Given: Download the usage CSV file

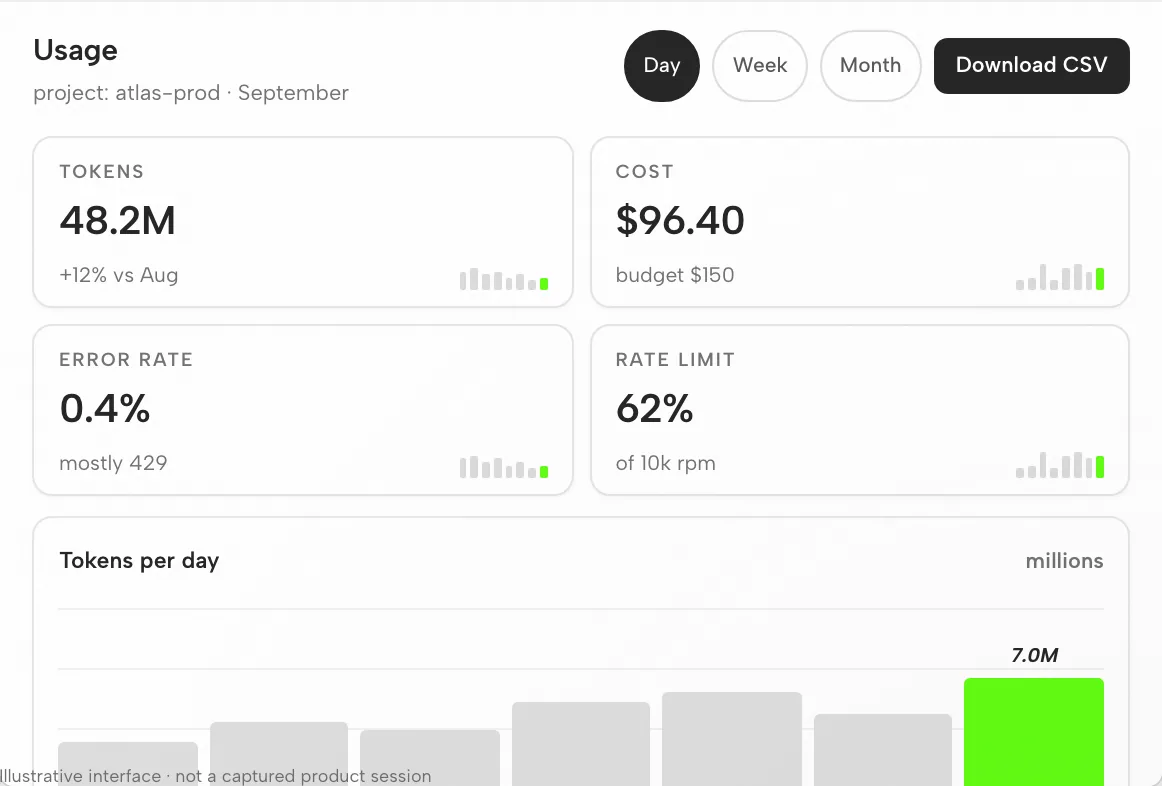Looking at the screenshot, I should [x=1032, y=66].
